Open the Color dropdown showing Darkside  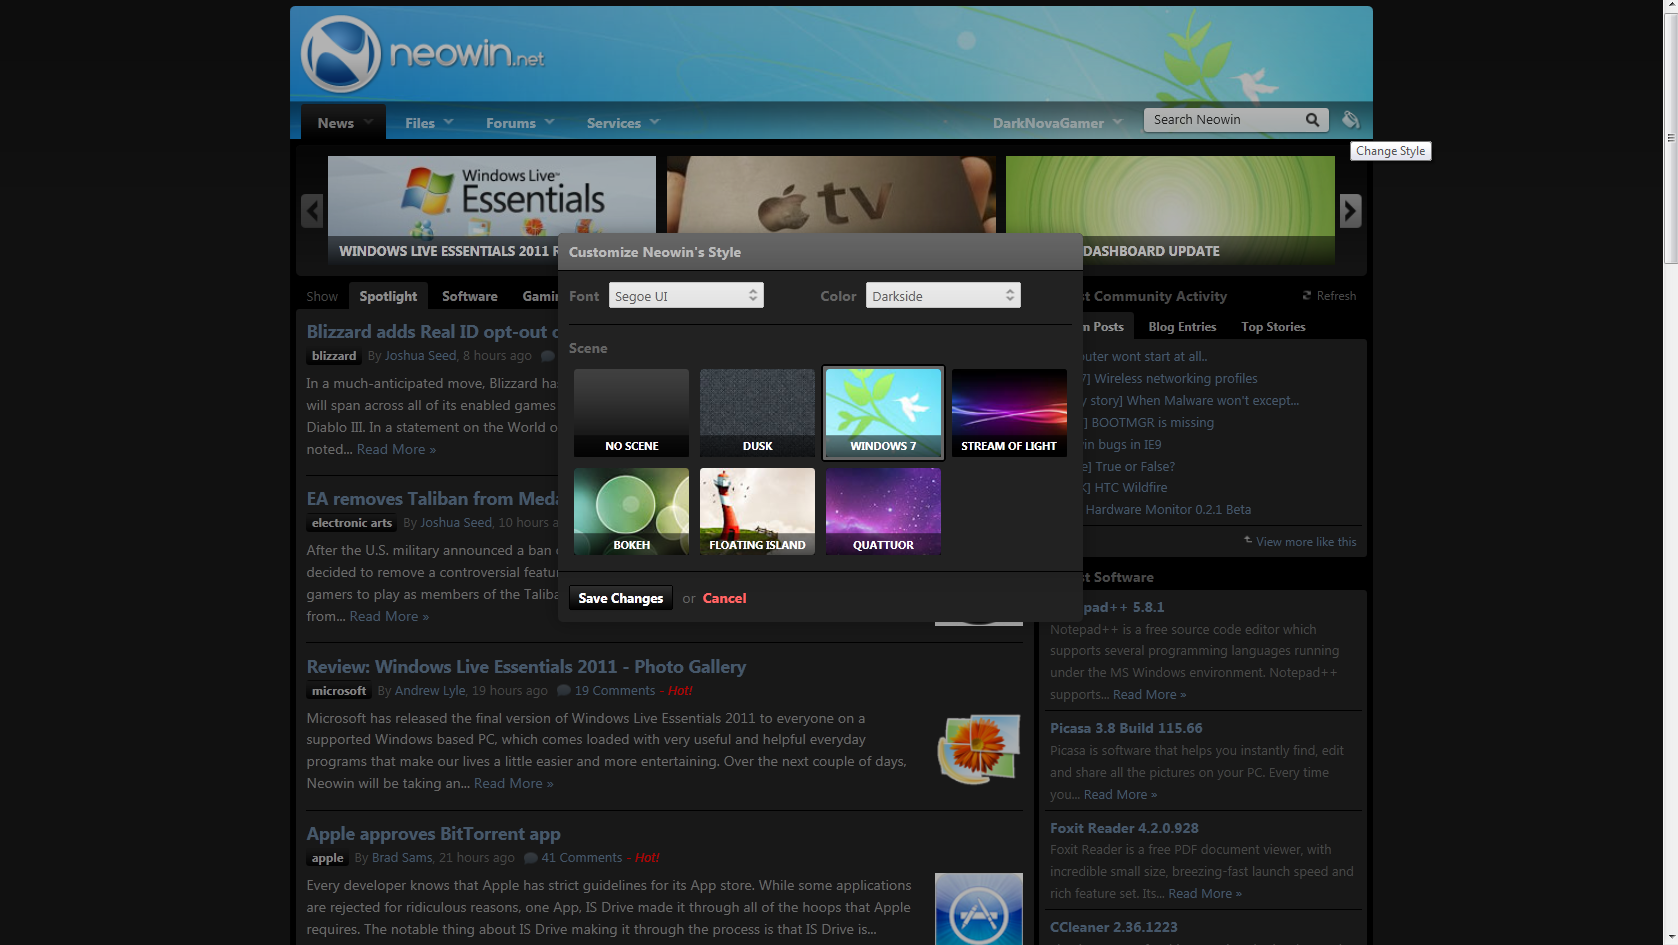(941, 295)
